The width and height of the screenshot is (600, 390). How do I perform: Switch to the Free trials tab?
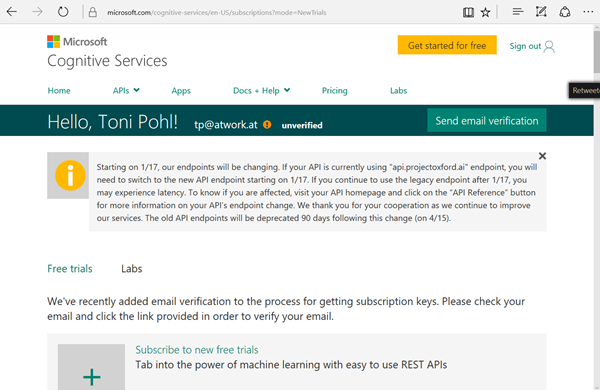(70, 269)
